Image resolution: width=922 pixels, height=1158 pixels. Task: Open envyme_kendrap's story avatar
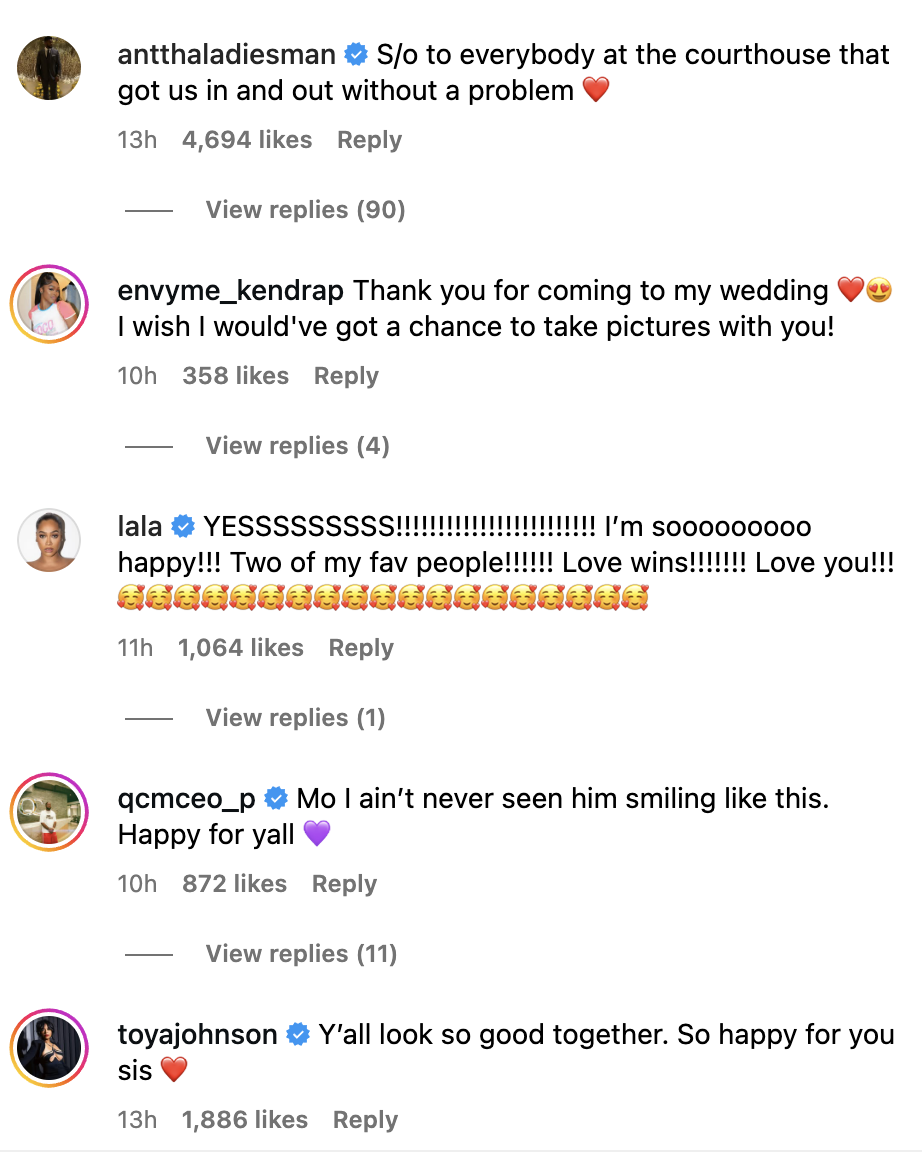pyautogui.click(x=49, y=304)
